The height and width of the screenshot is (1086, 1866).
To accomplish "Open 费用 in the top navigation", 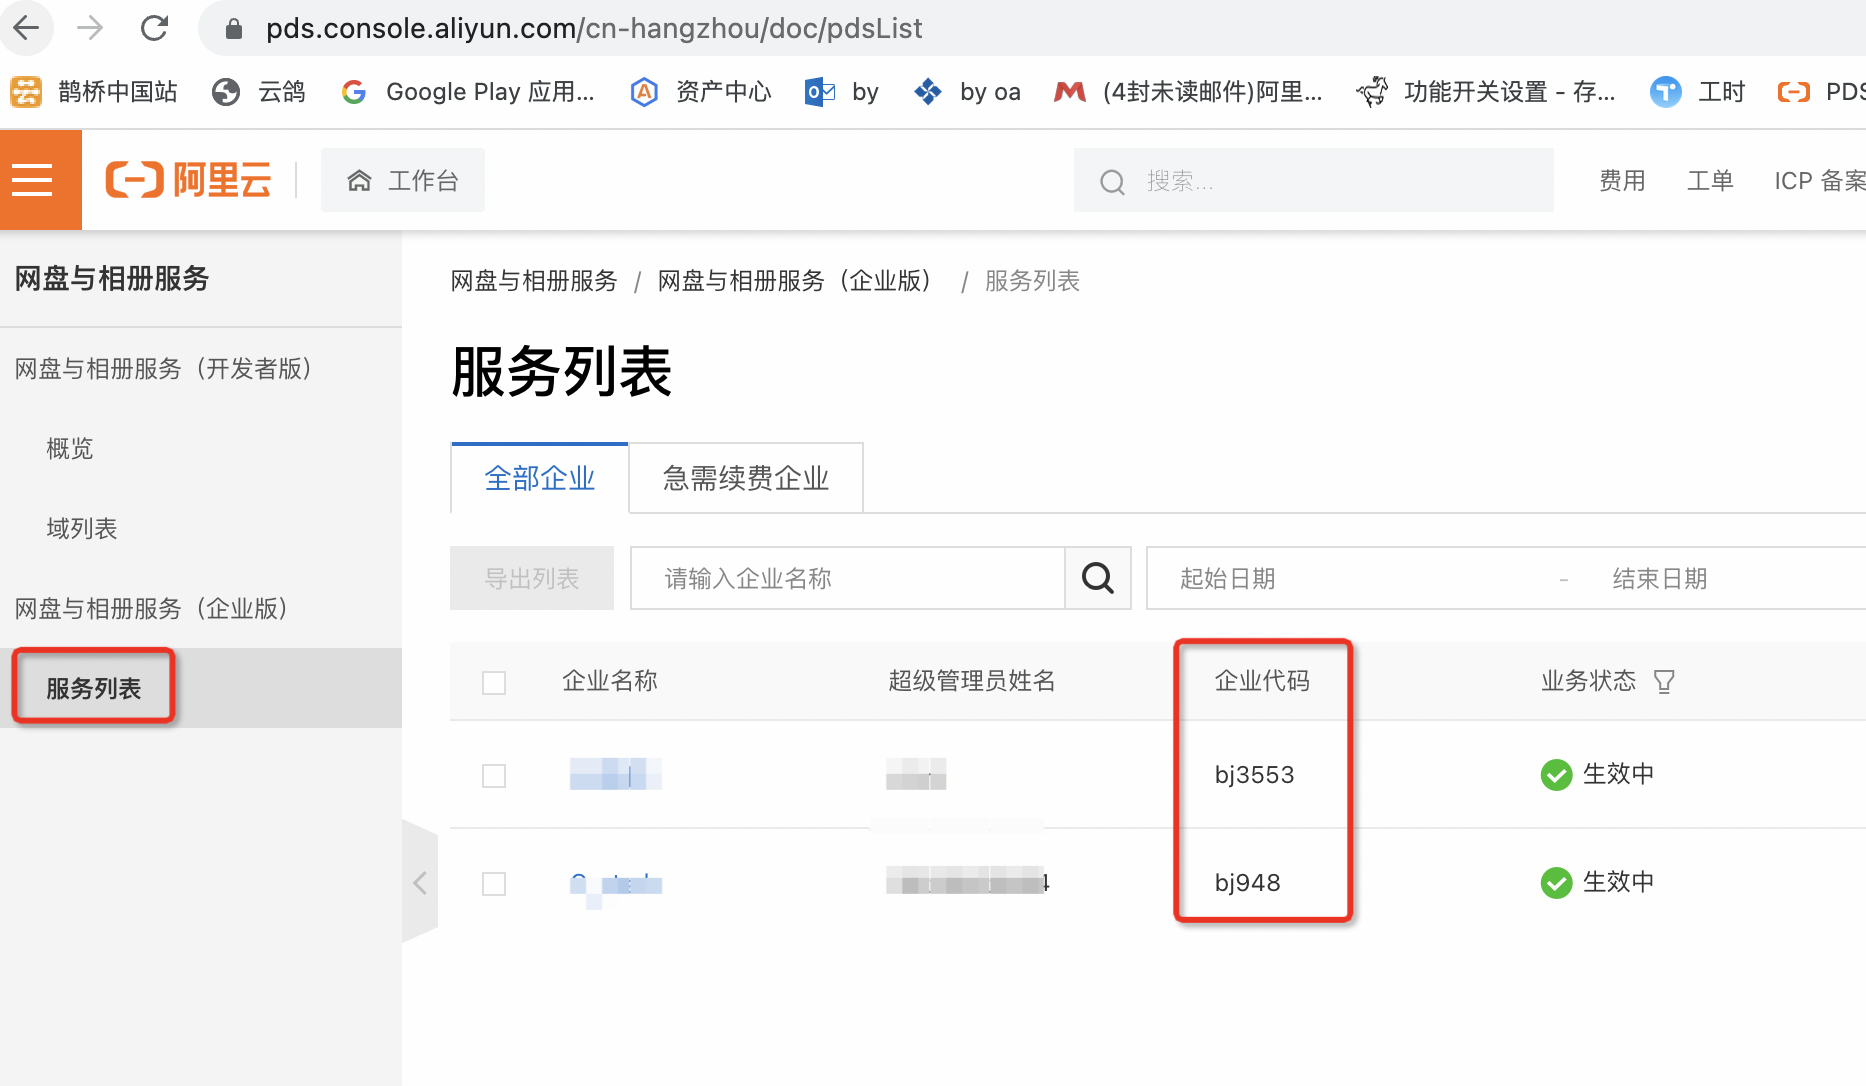I will [1622, 181].
